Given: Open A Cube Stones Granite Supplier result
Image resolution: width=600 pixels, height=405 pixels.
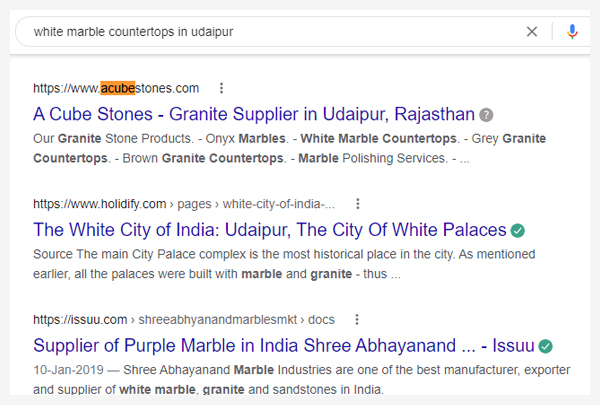Looking at the screenshot, I should pos(254,114).
